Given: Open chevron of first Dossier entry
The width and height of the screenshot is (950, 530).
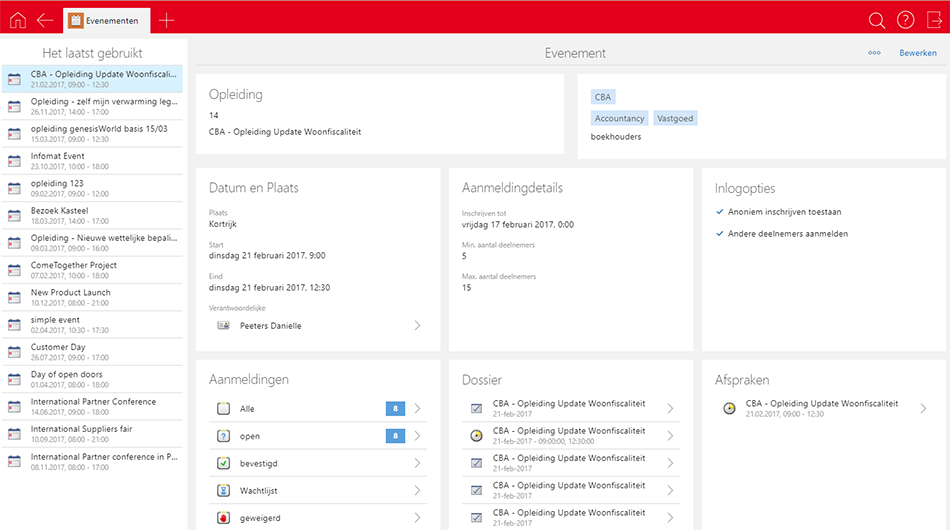Looking at the screenshot, I should [x=670, y=408].
